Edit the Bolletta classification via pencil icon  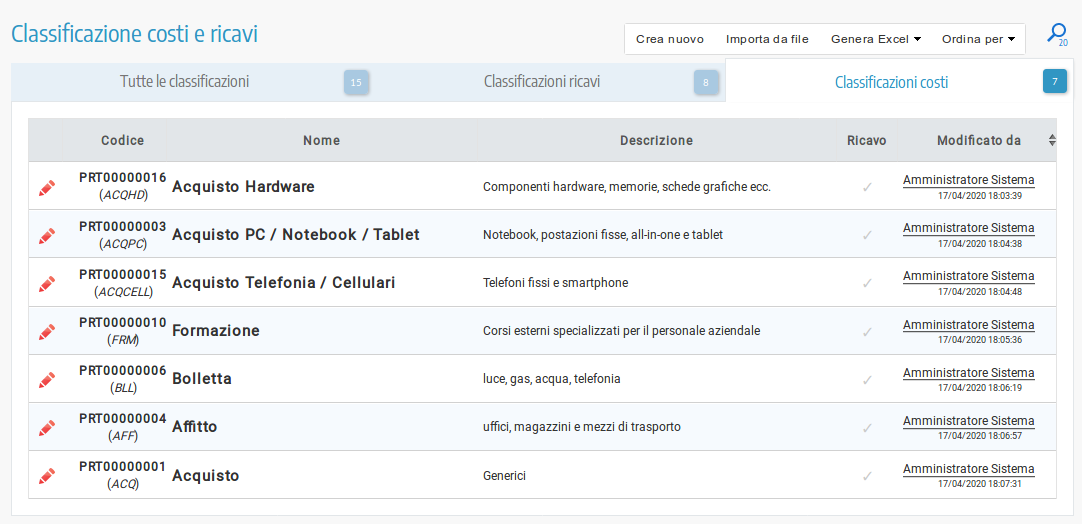coord(46,379)
